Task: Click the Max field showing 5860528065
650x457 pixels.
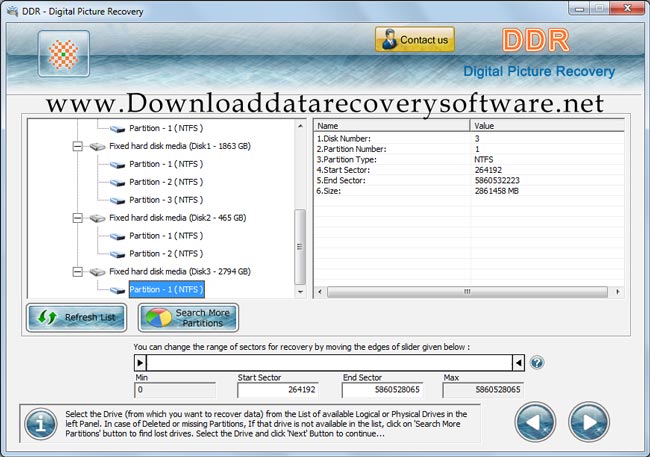Action: (x=483, y=390)
